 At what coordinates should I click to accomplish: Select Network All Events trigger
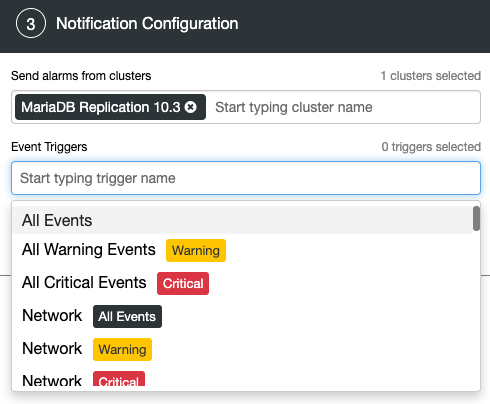click(x=242, y=316)
